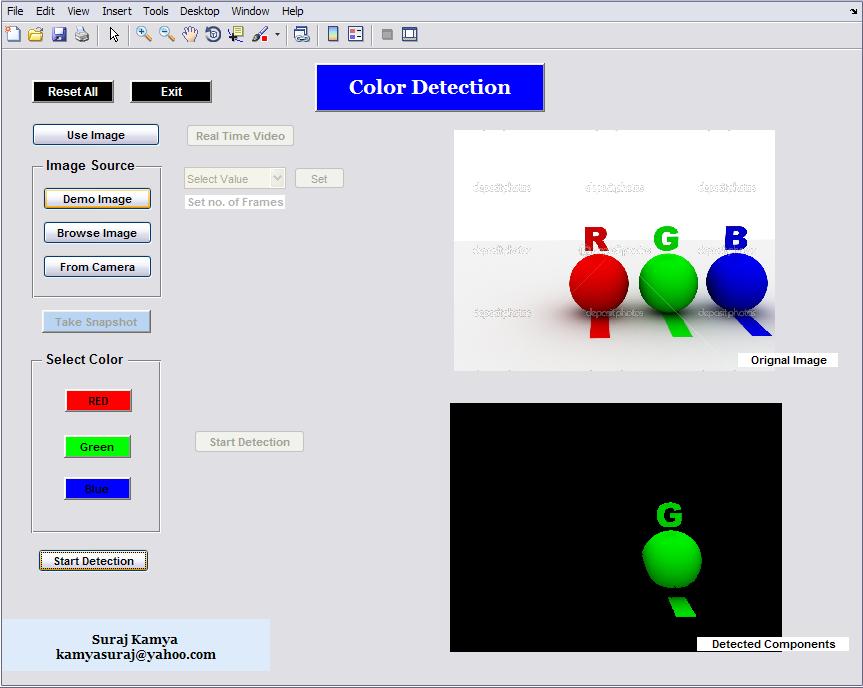Select the Zoom In magnifier tool

click(x=144, y=34)
